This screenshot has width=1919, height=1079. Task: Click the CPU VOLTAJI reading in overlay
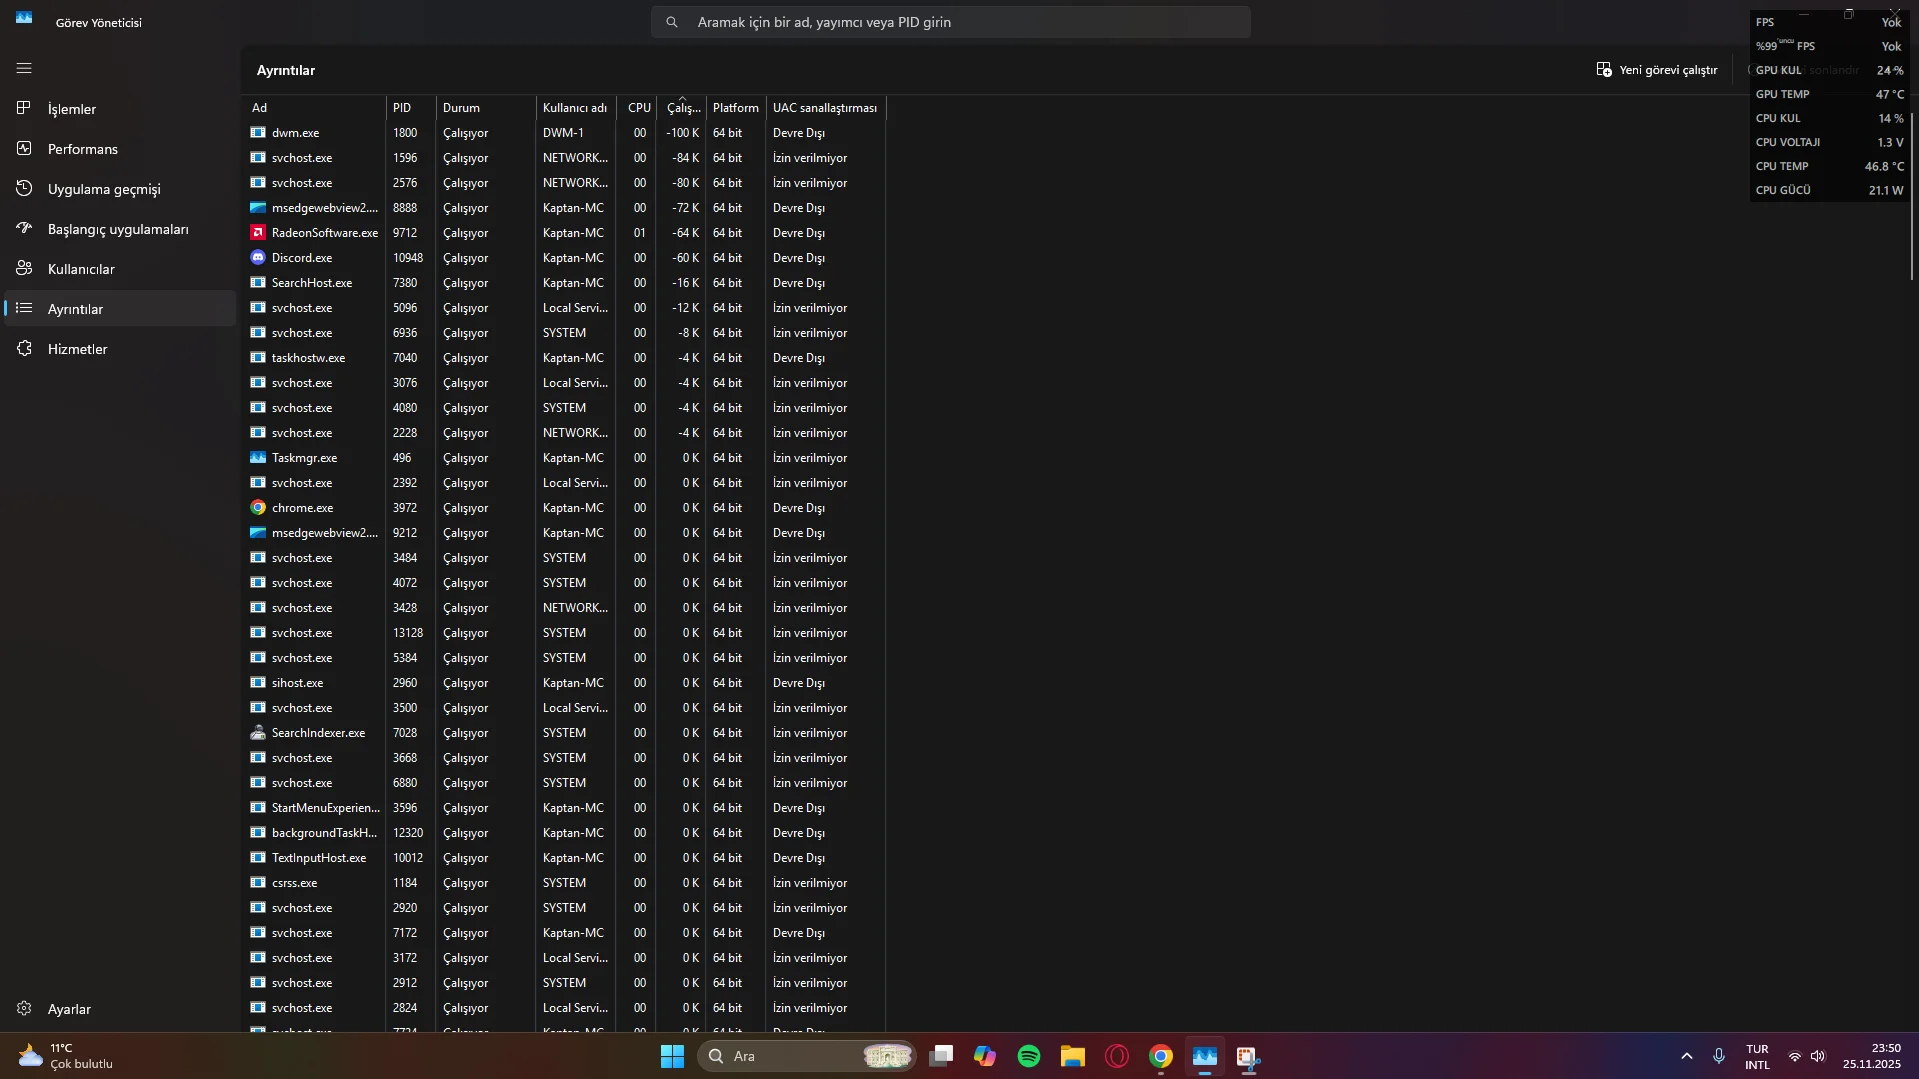1829,142
